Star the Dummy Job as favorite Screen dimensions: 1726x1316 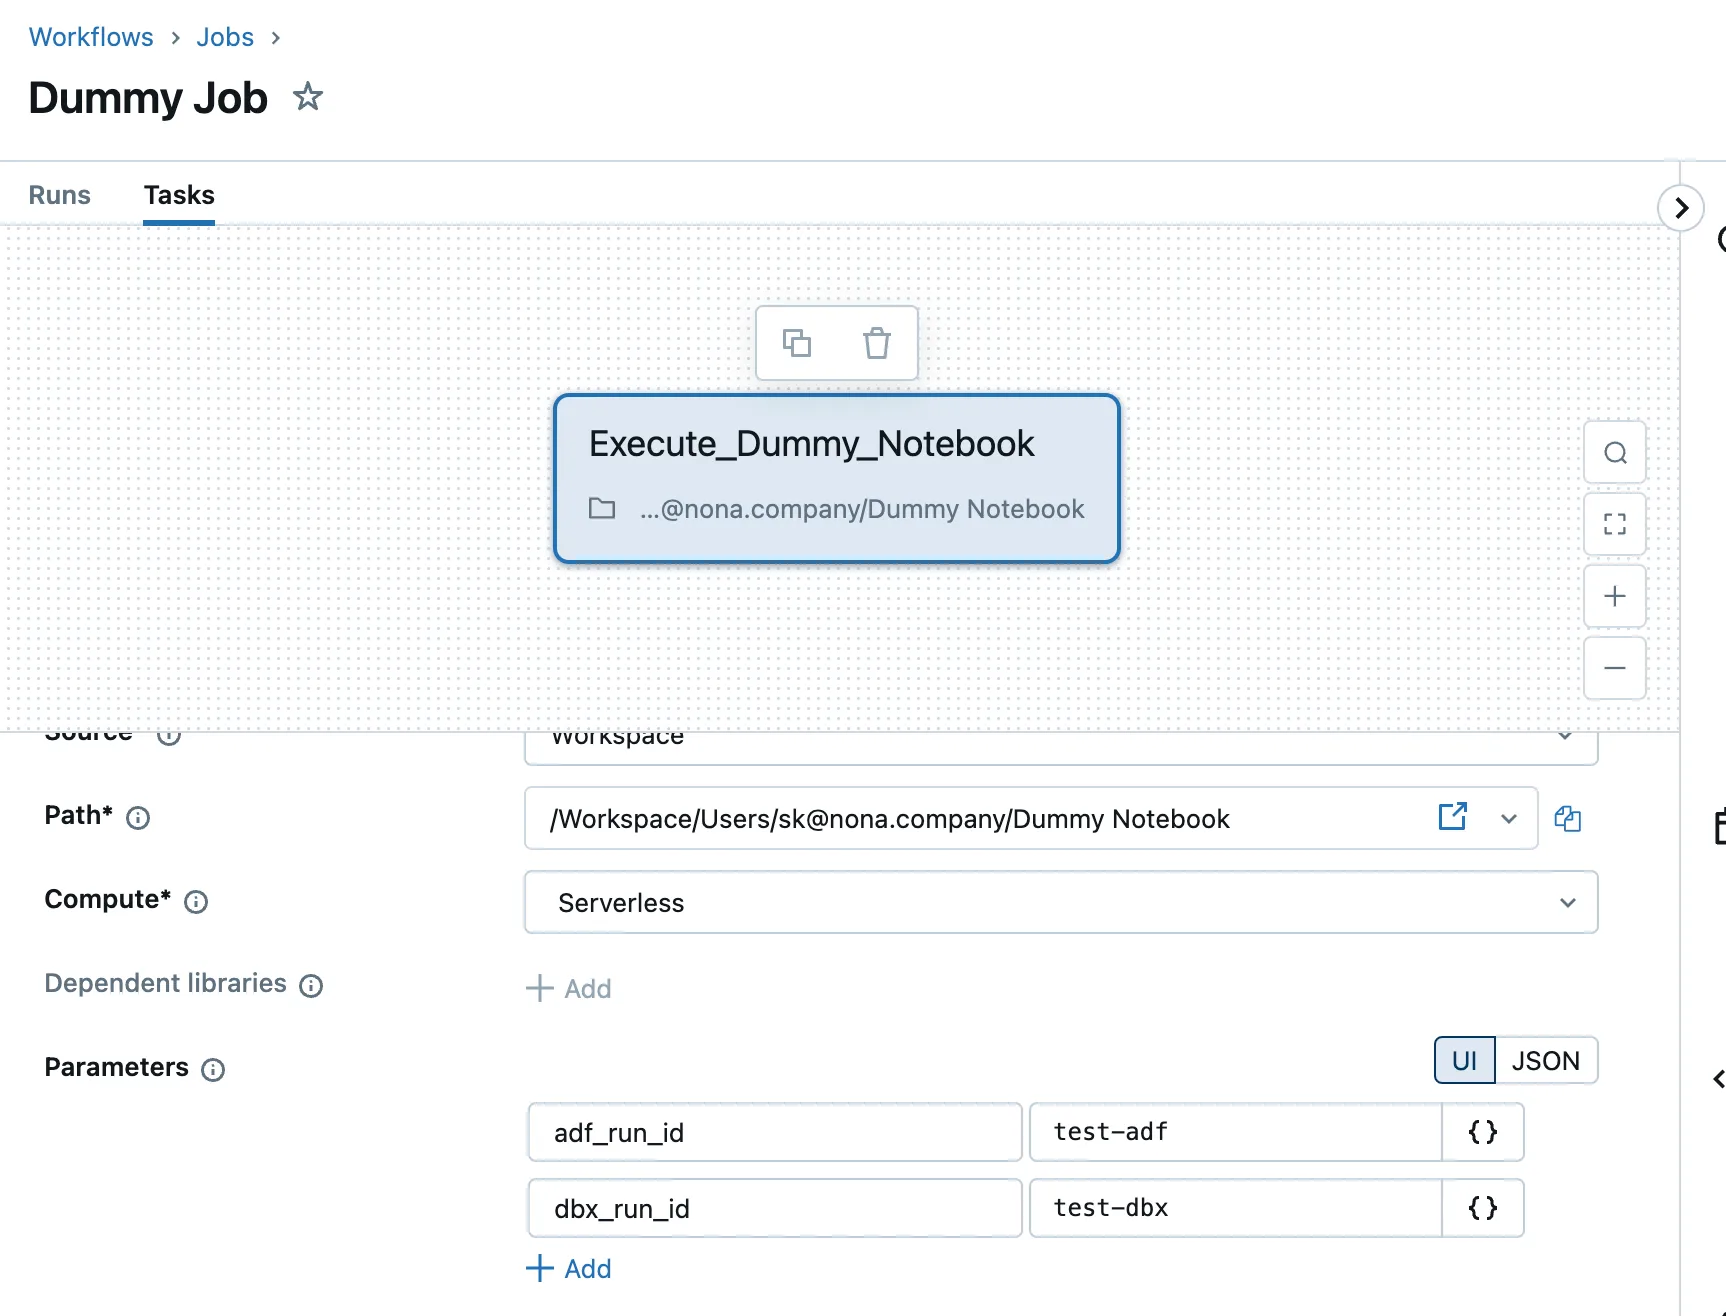point(307,97)
